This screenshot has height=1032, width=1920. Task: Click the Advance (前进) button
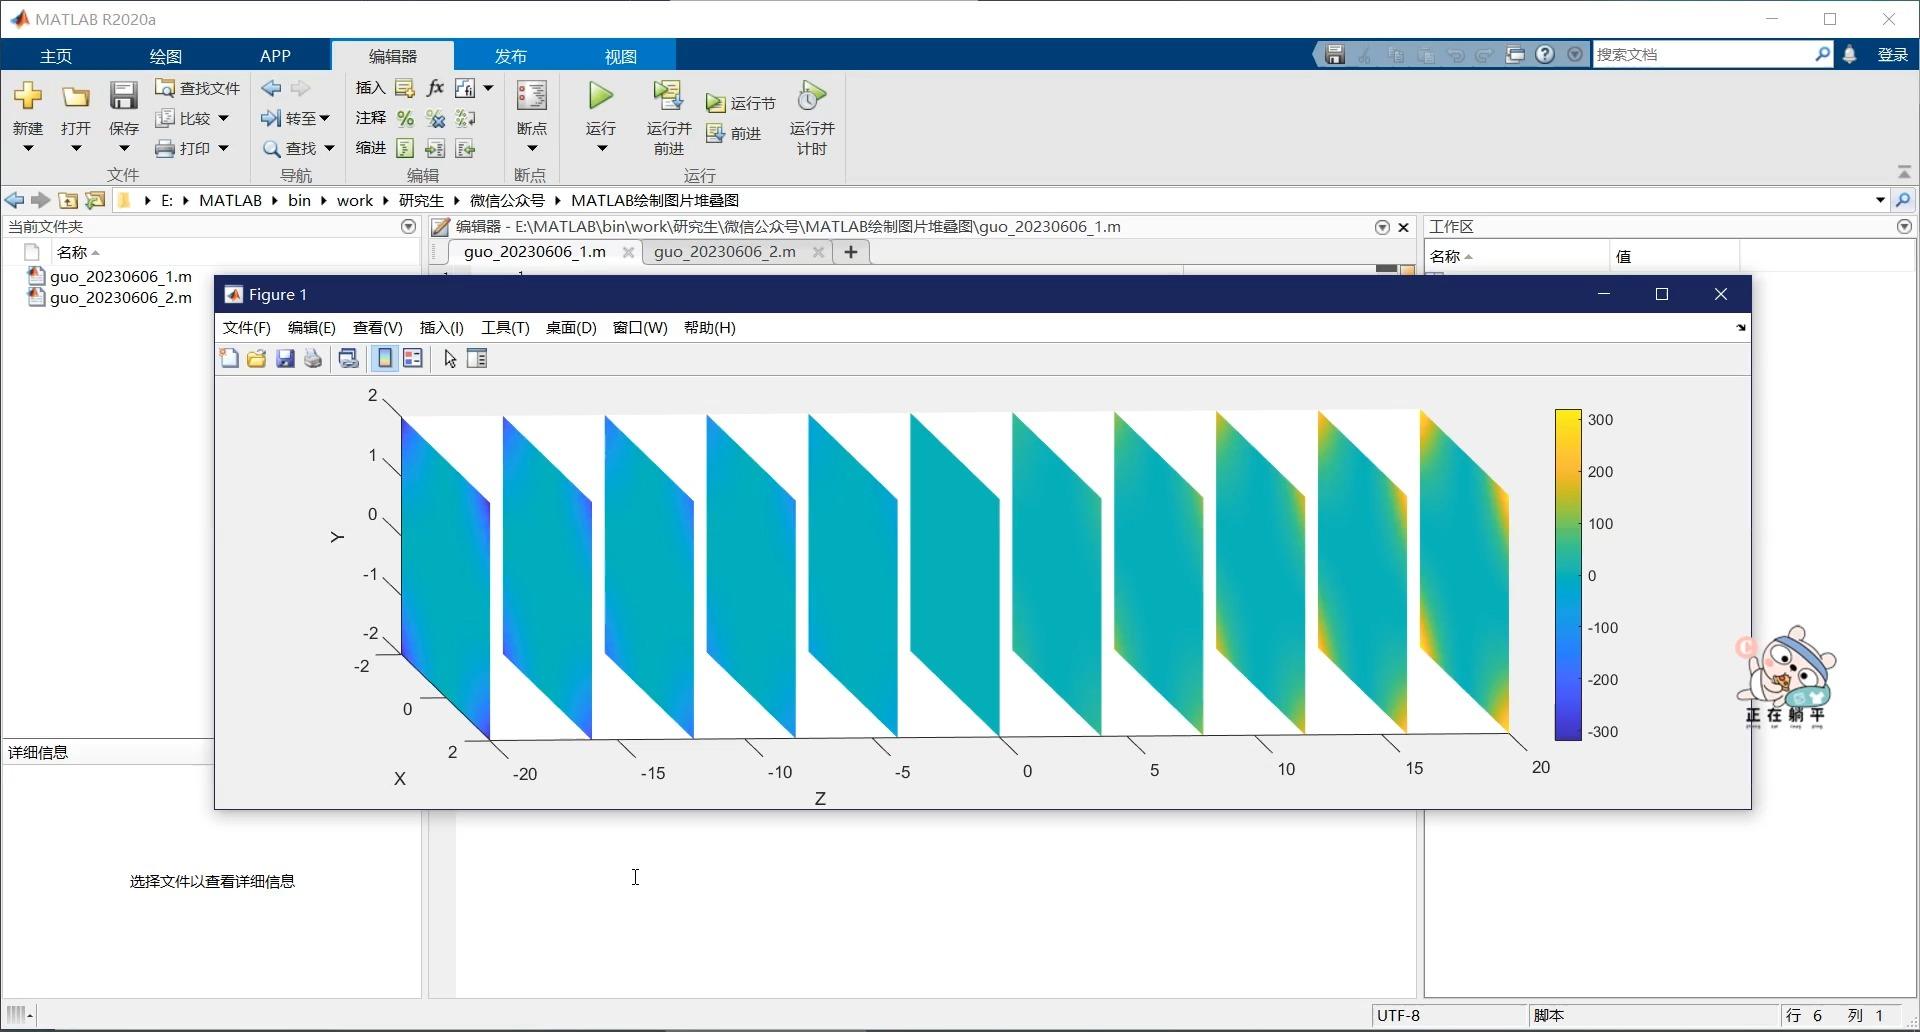(734, 133)
